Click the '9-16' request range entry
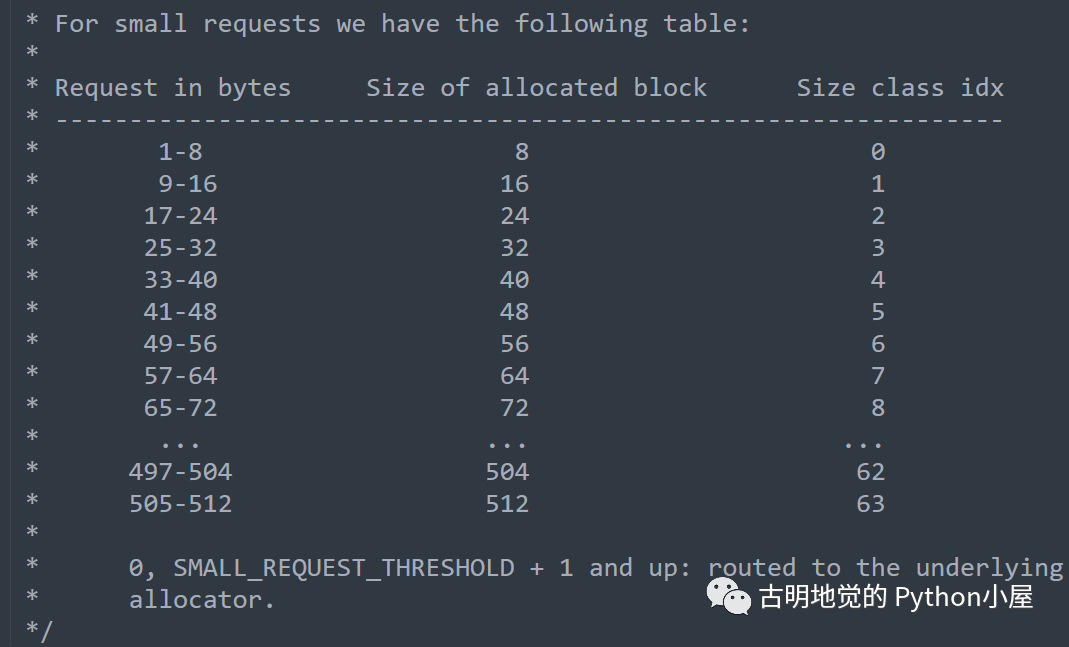 (187, 184)
